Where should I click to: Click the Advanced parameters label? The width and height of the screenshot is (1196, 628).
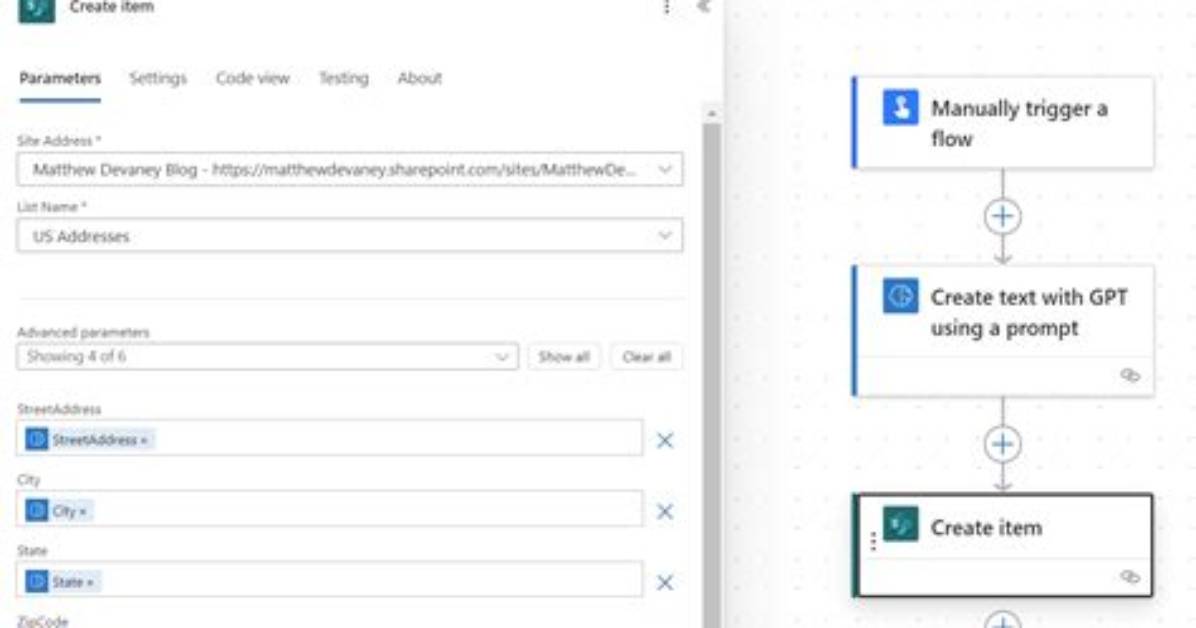[x=83, y=332]
